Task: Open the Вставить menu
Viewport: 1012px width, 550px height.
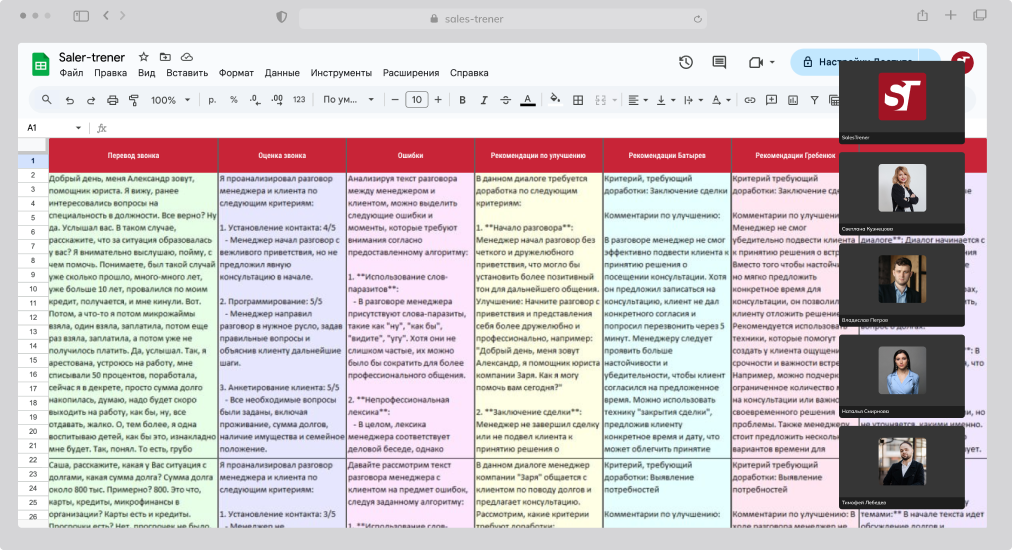Action: click(x=187, y=73)
